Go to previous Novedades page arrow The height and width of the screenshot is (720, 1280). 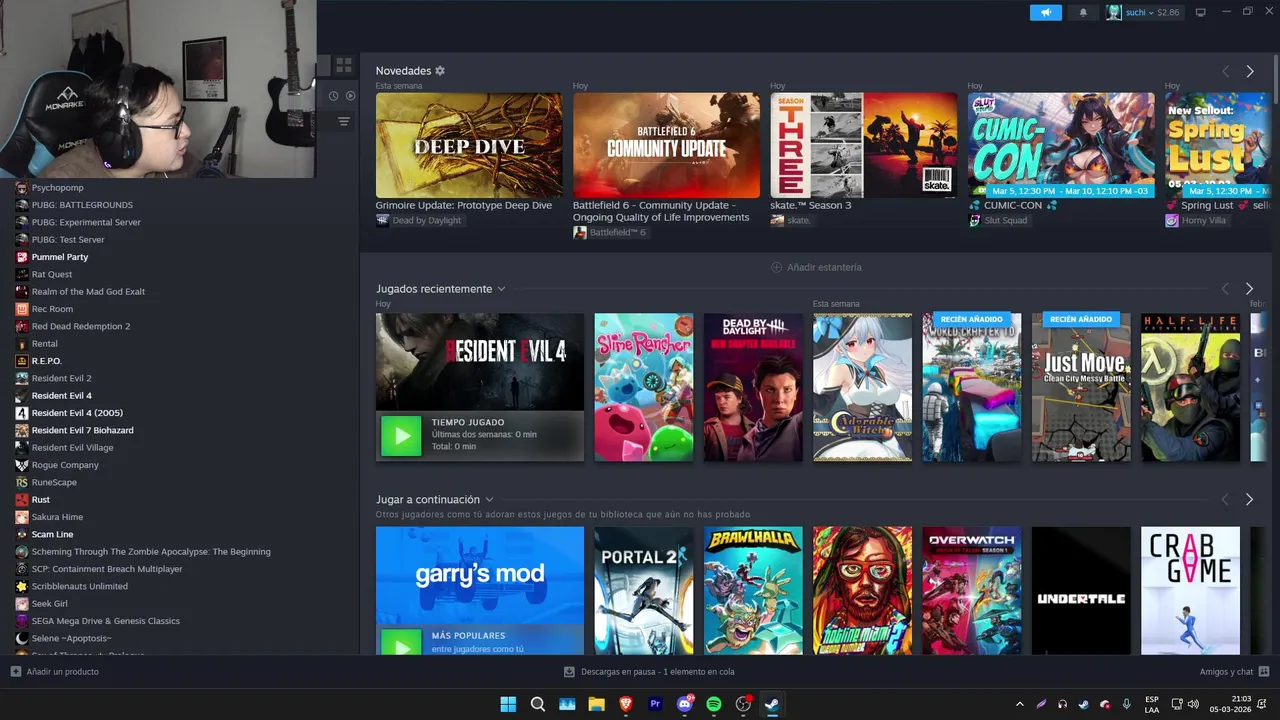coord(1225,72)
